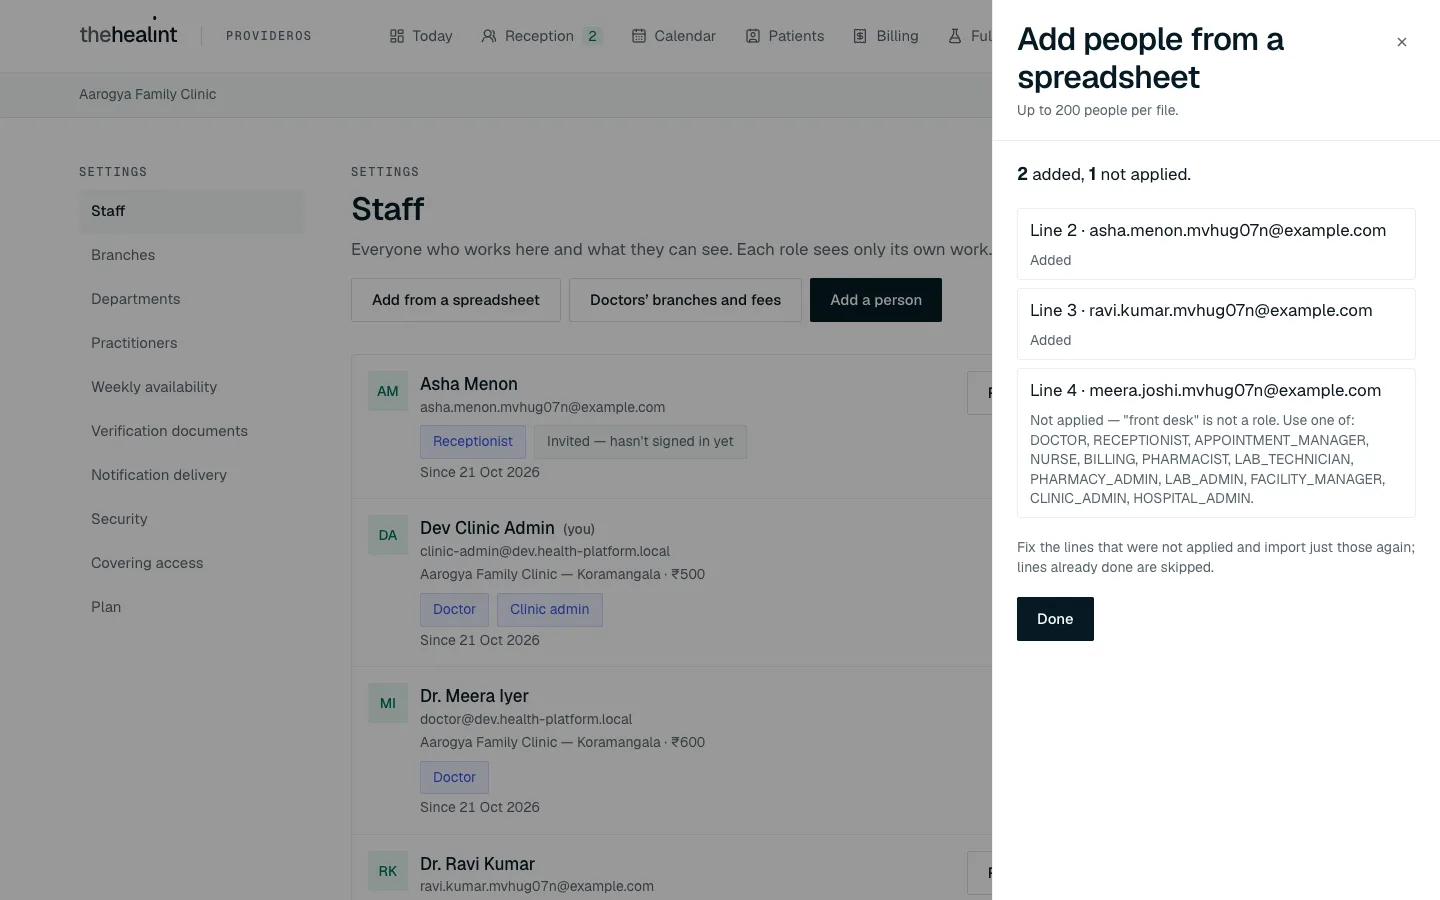
Task: Click Add a person button
Action: point(876,300)
